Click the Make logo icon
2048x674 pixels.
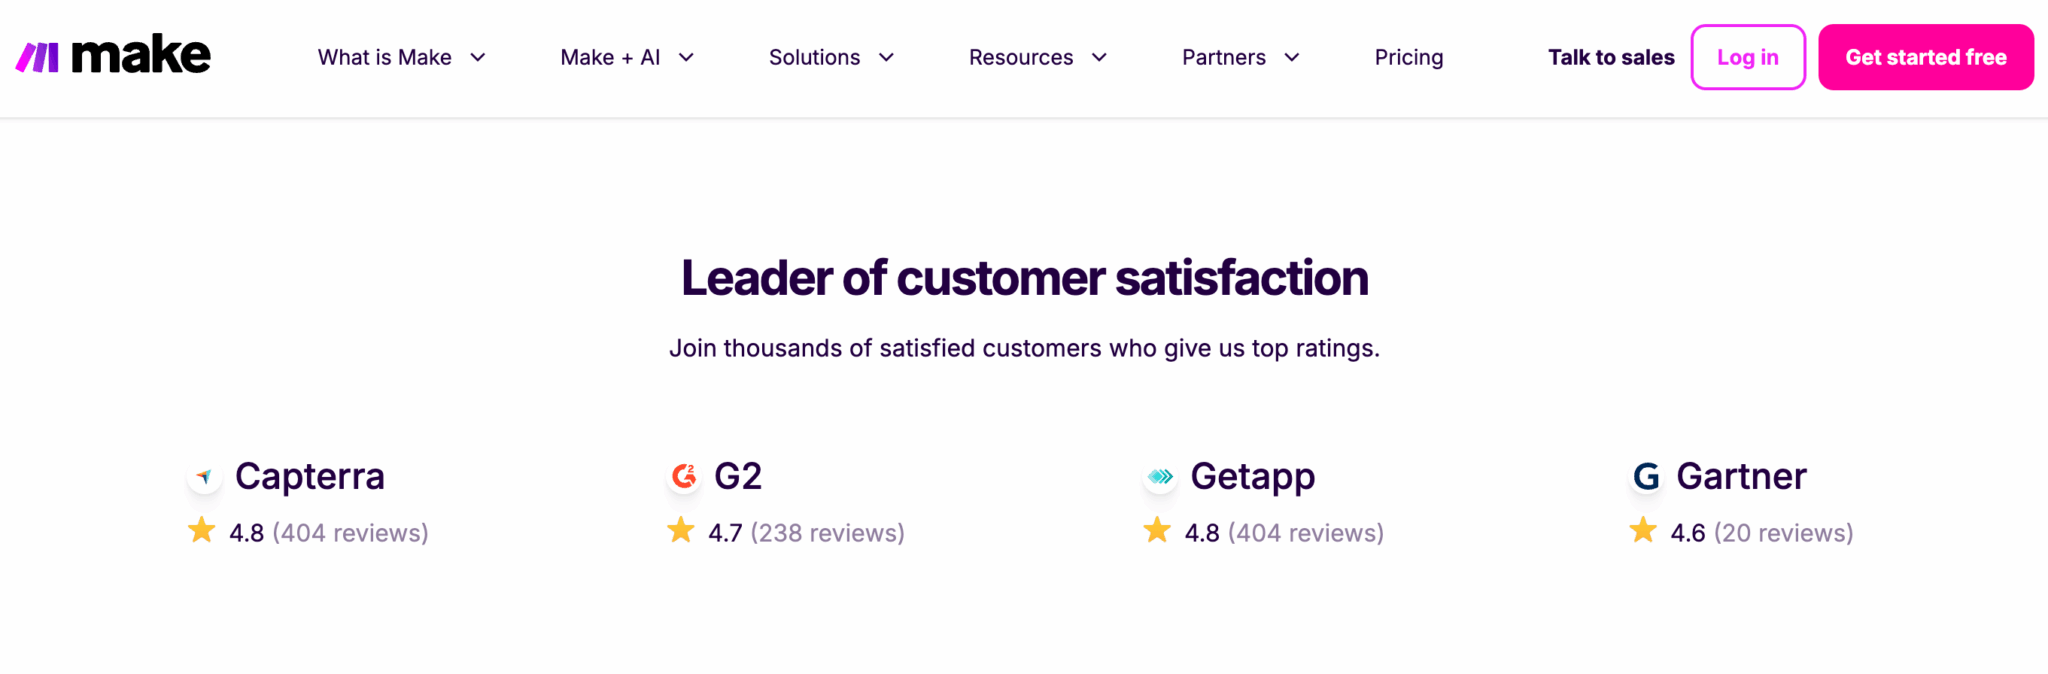tap(38, 57)
